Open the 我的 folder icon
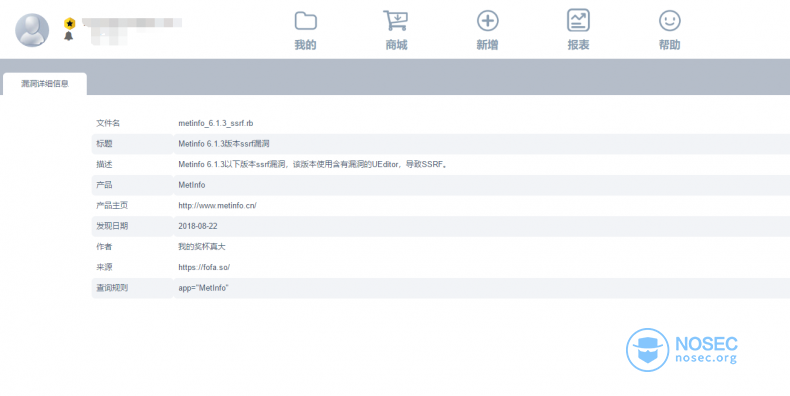The image size is (790, 396). point(305,21)
